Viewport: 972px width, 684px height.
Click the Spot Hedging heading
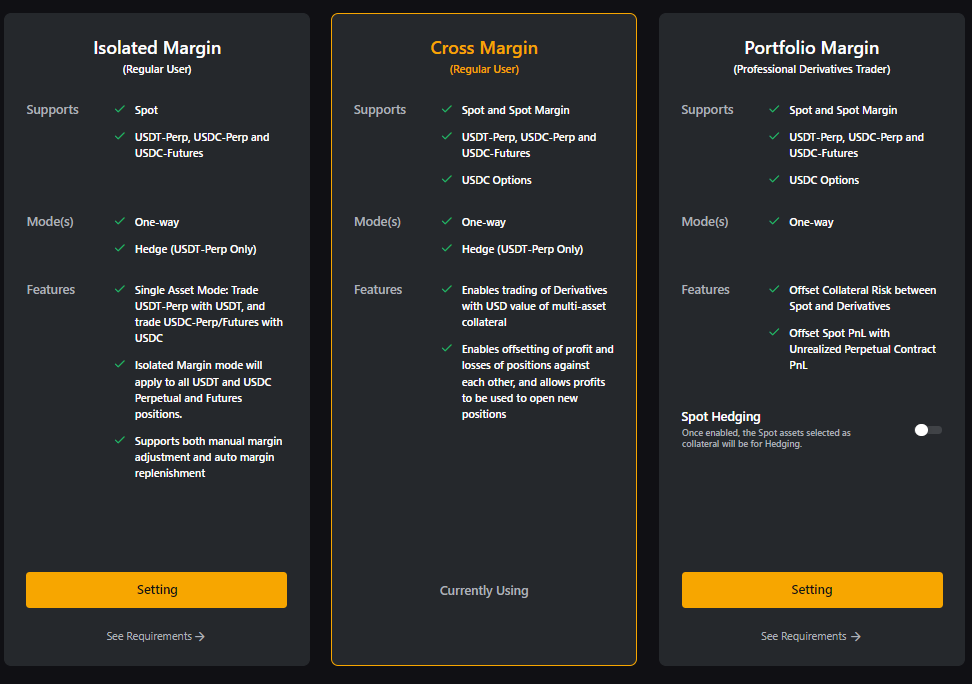721,417
